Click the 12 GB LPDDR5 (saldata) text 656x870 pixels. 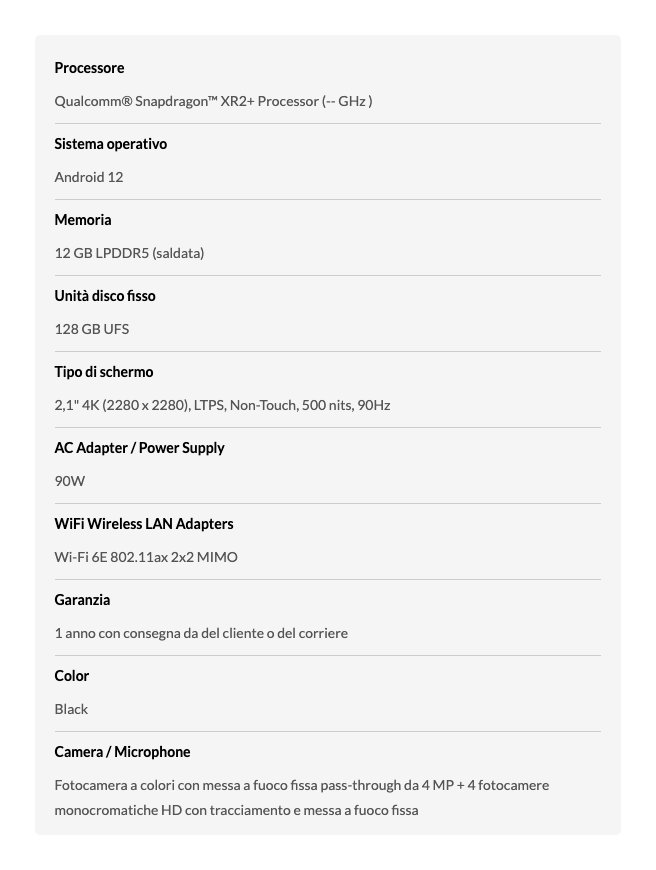(129, 253)
